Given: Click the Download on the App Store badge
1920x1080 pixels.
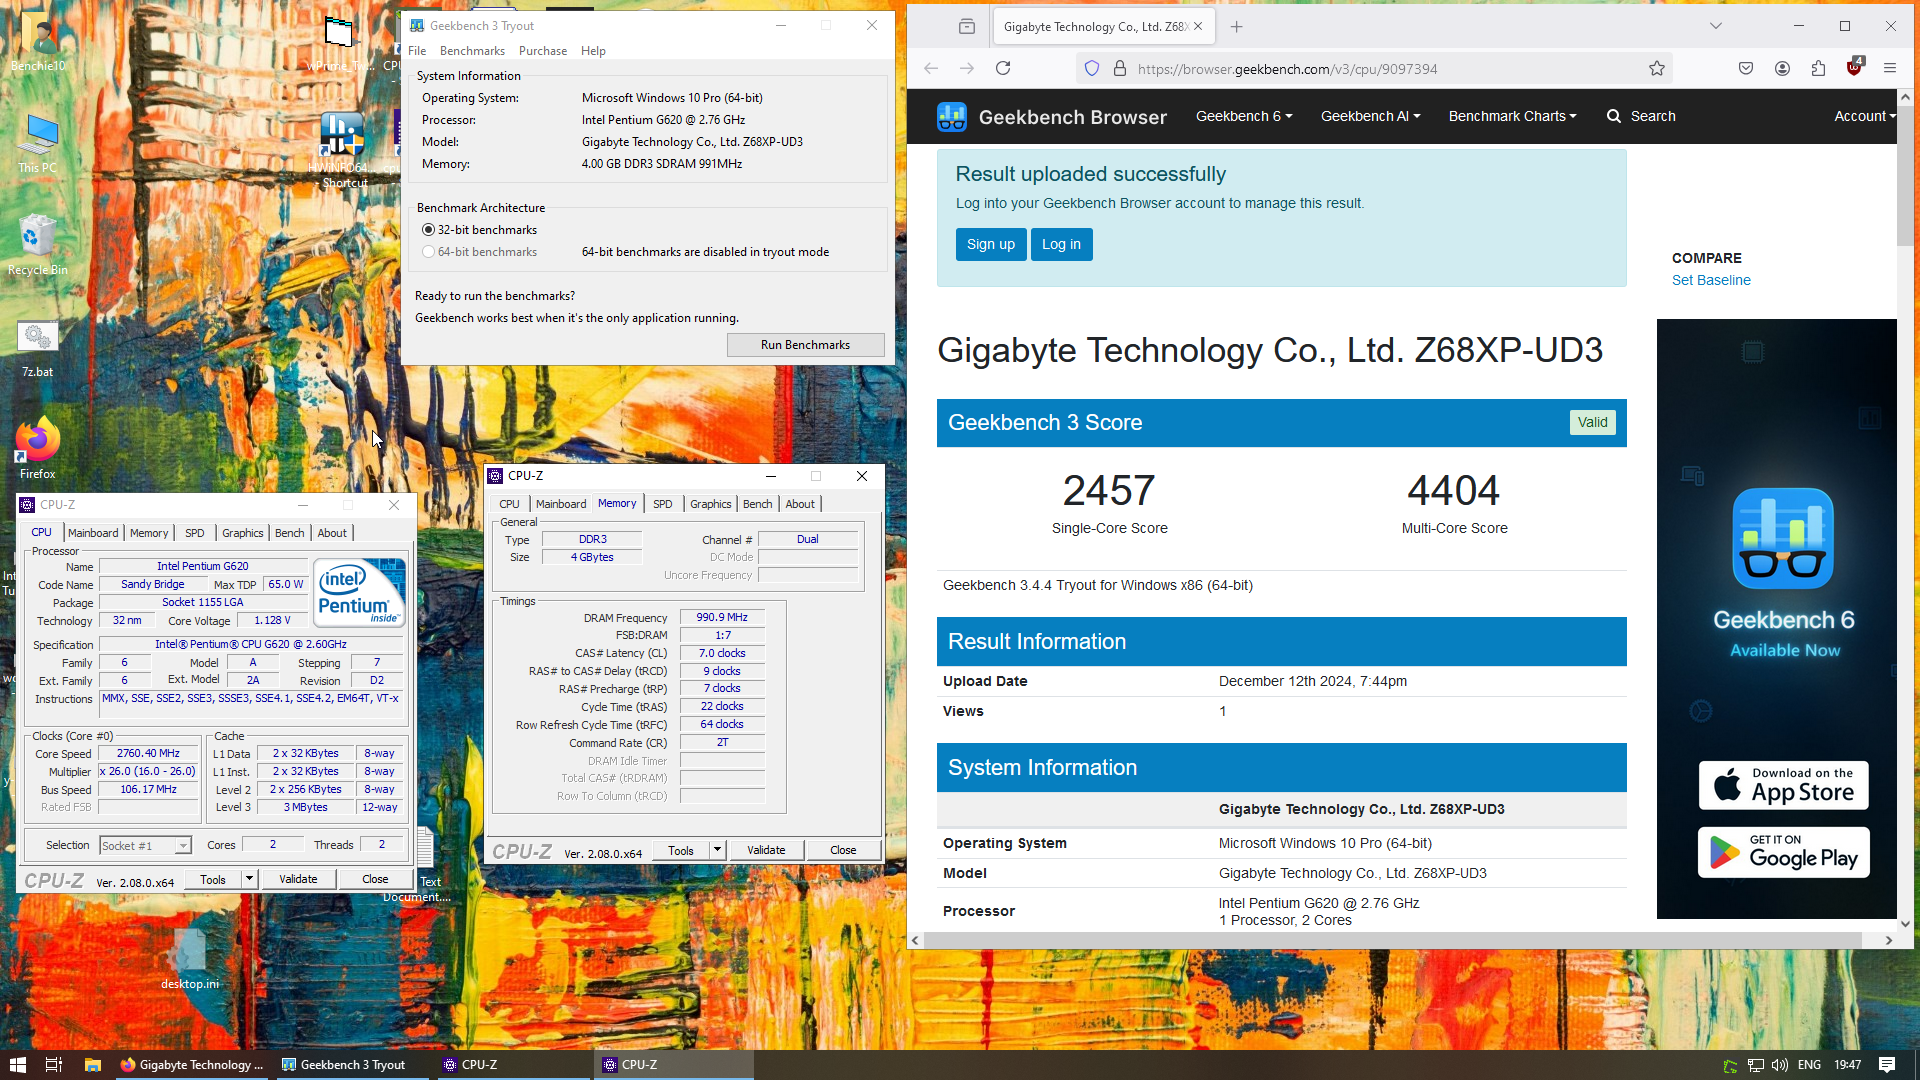Looking at the screenshot, I should [1783, 786].
